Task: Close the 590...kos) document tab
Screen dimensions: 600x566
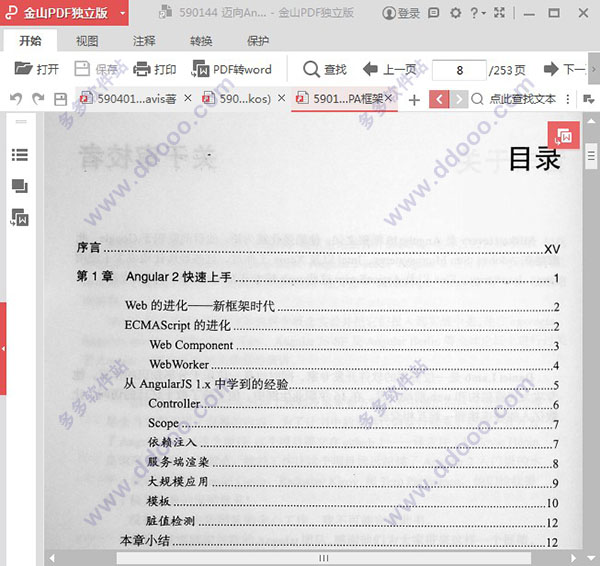Action: 281,98
